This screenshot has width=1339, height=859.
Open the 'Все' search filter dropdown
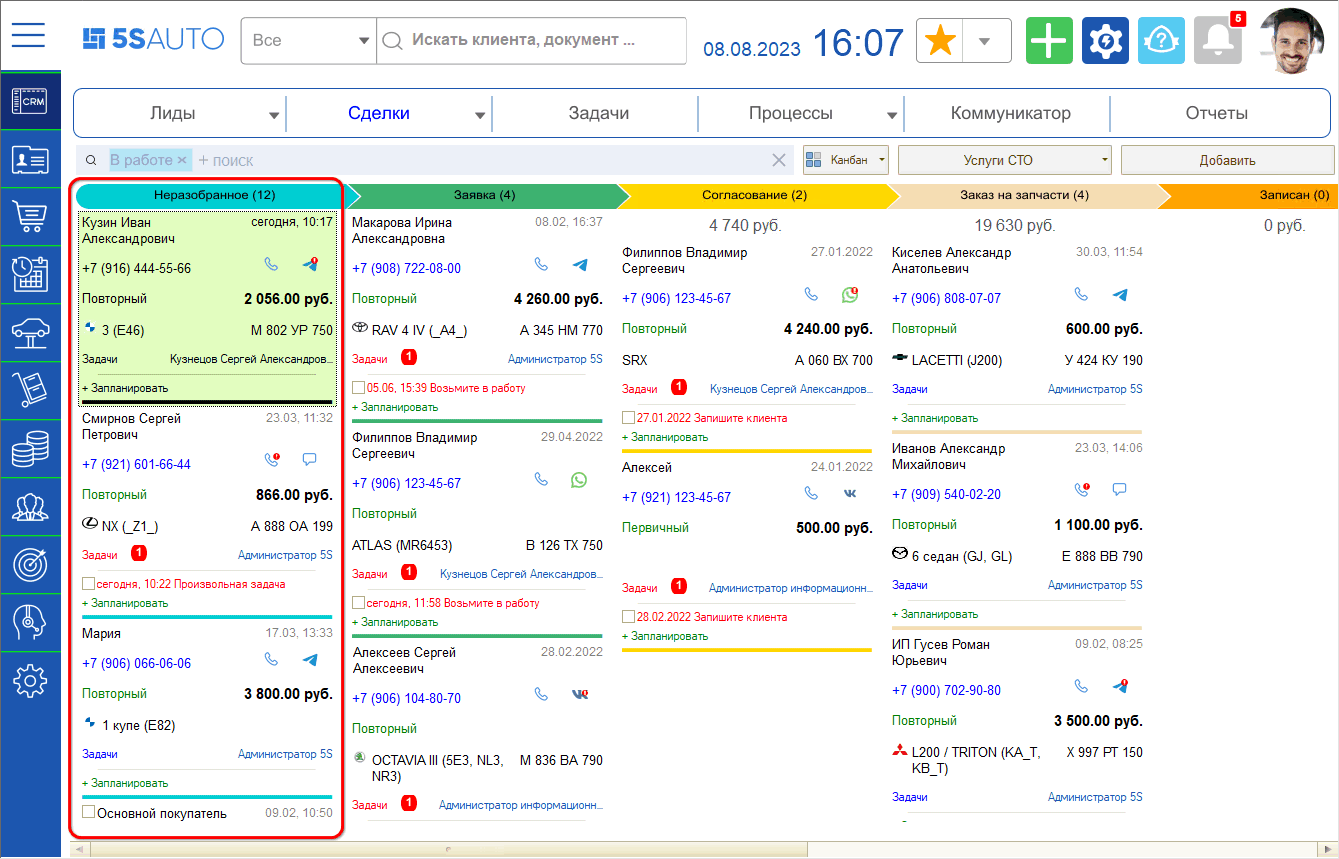tap(308, 40)
